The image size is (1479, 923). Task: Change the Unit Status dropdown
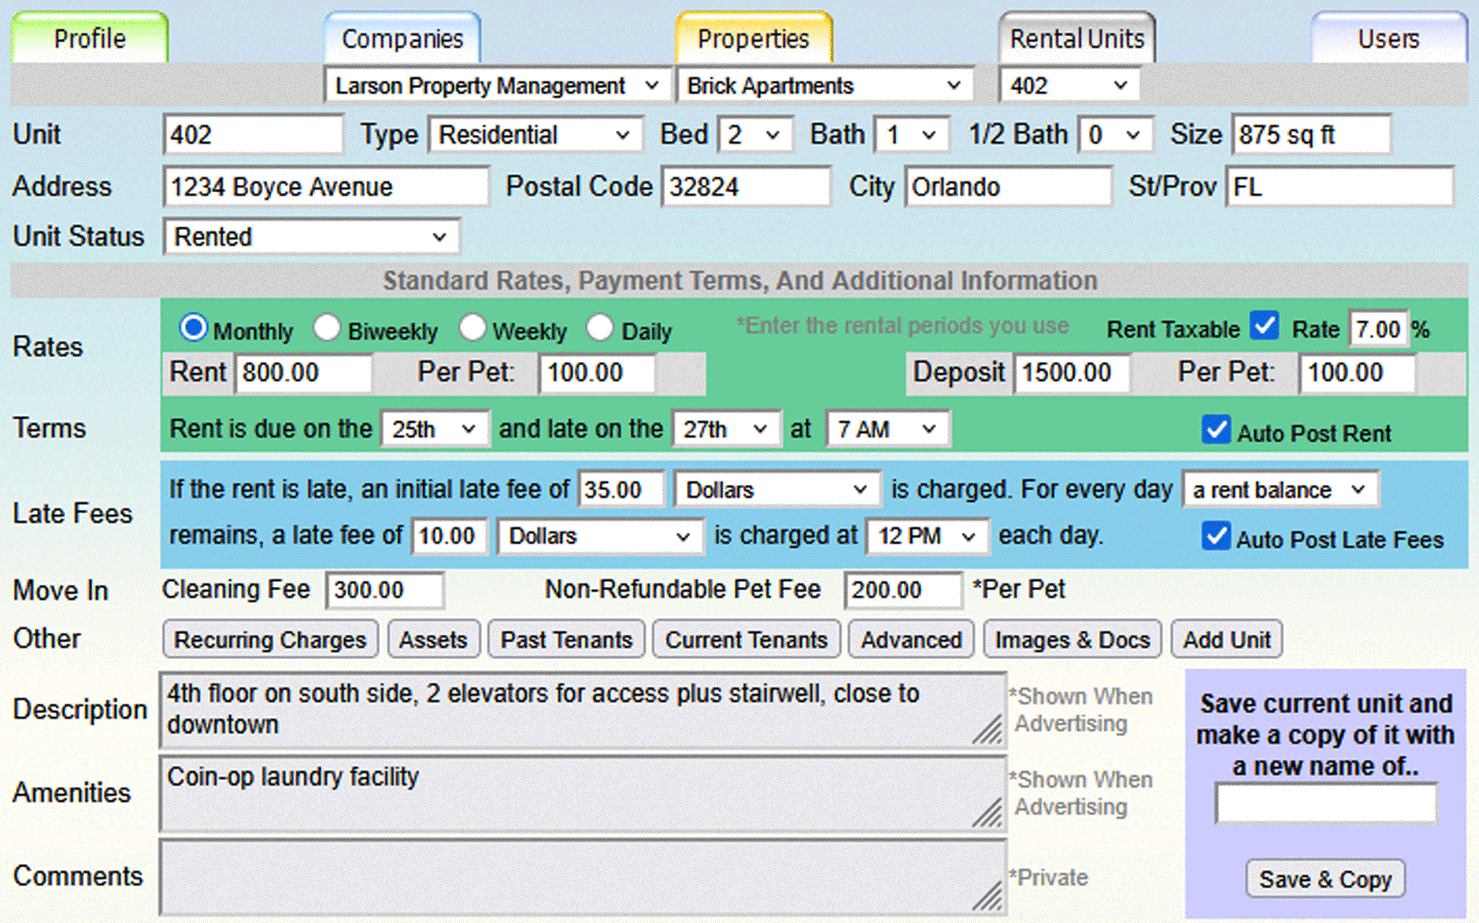tap(311, 236)
